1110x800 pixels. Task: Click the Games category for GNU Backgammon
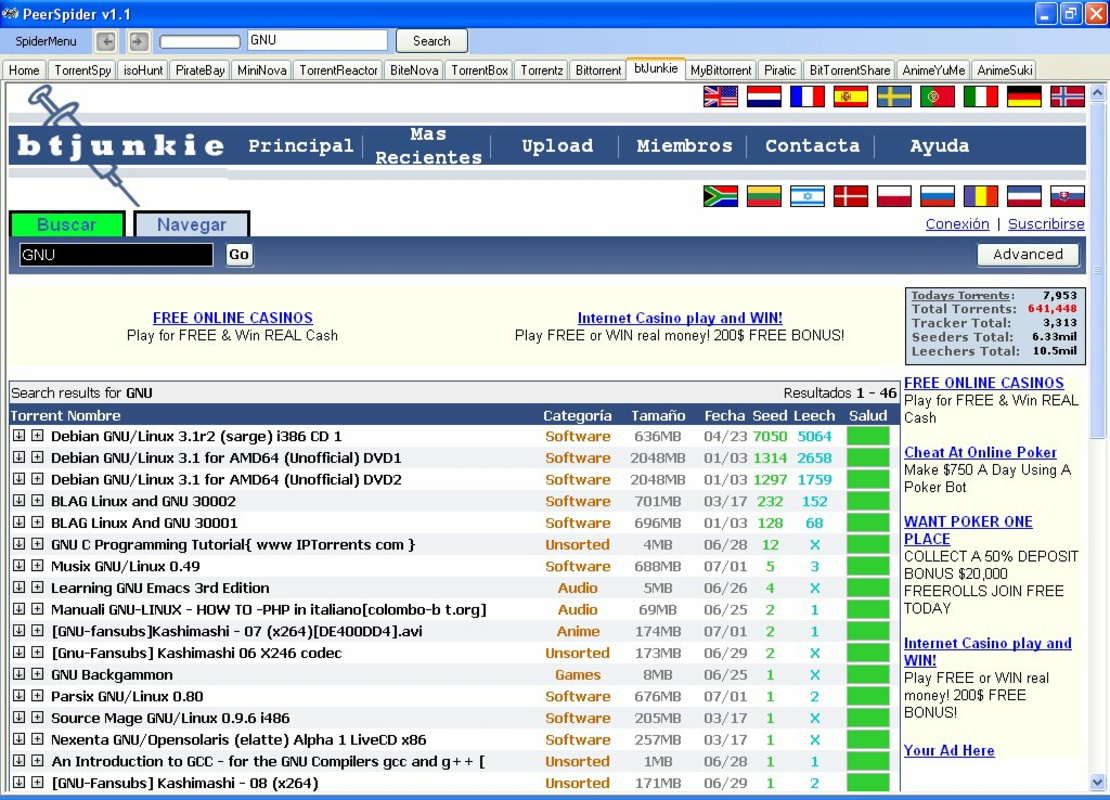point(578,675)
